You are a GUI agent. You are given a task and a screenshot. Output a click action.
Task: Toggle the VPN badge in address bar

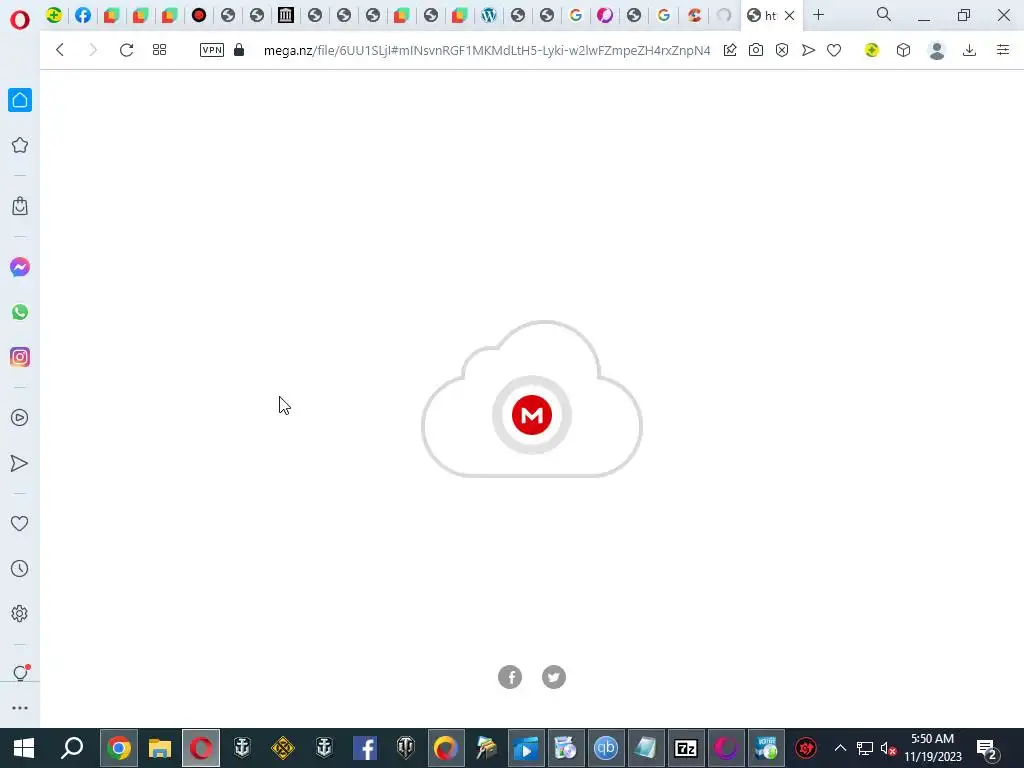(x=212, y=50)
